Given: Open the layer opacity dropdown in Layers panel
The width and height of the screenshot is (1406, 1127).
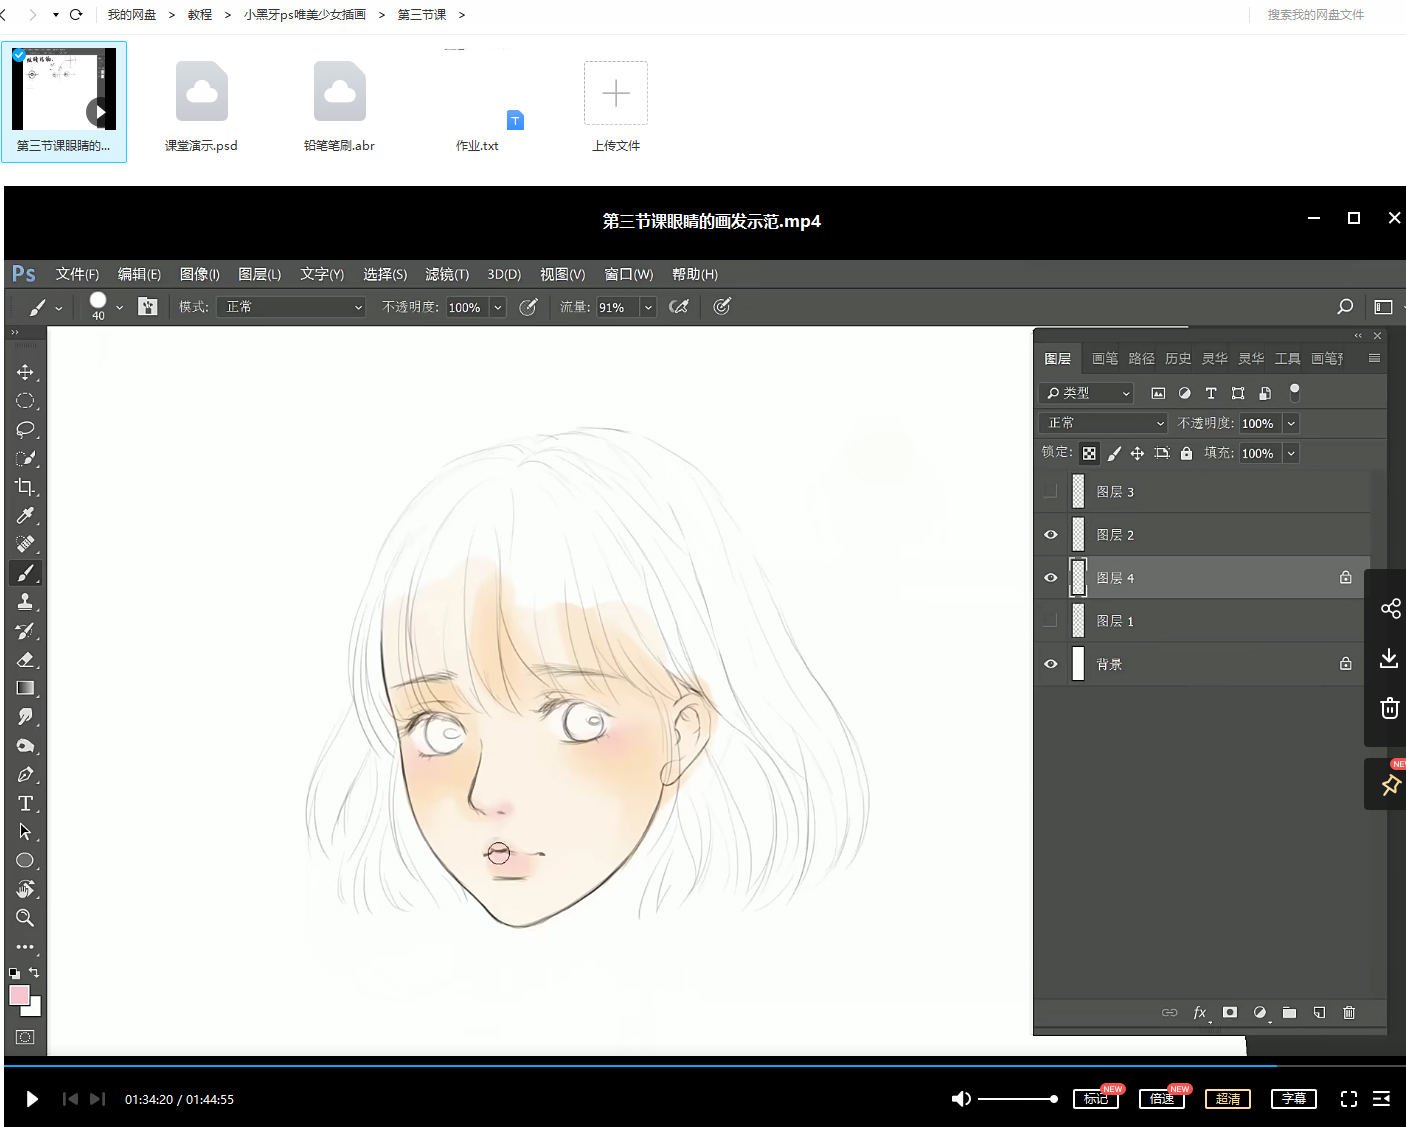Looking at the screenshot, I should click(1290, 423).
